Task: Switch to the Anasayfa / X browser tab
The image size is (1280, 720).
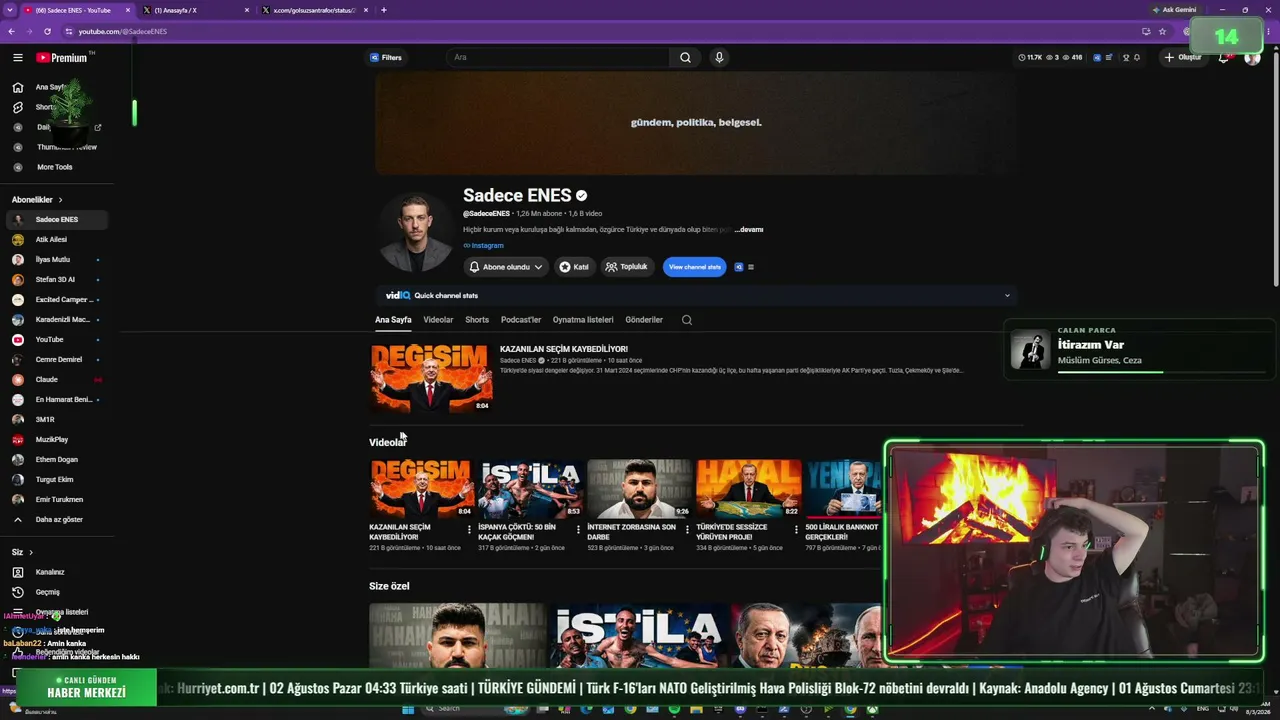Action: coord(196,10)
